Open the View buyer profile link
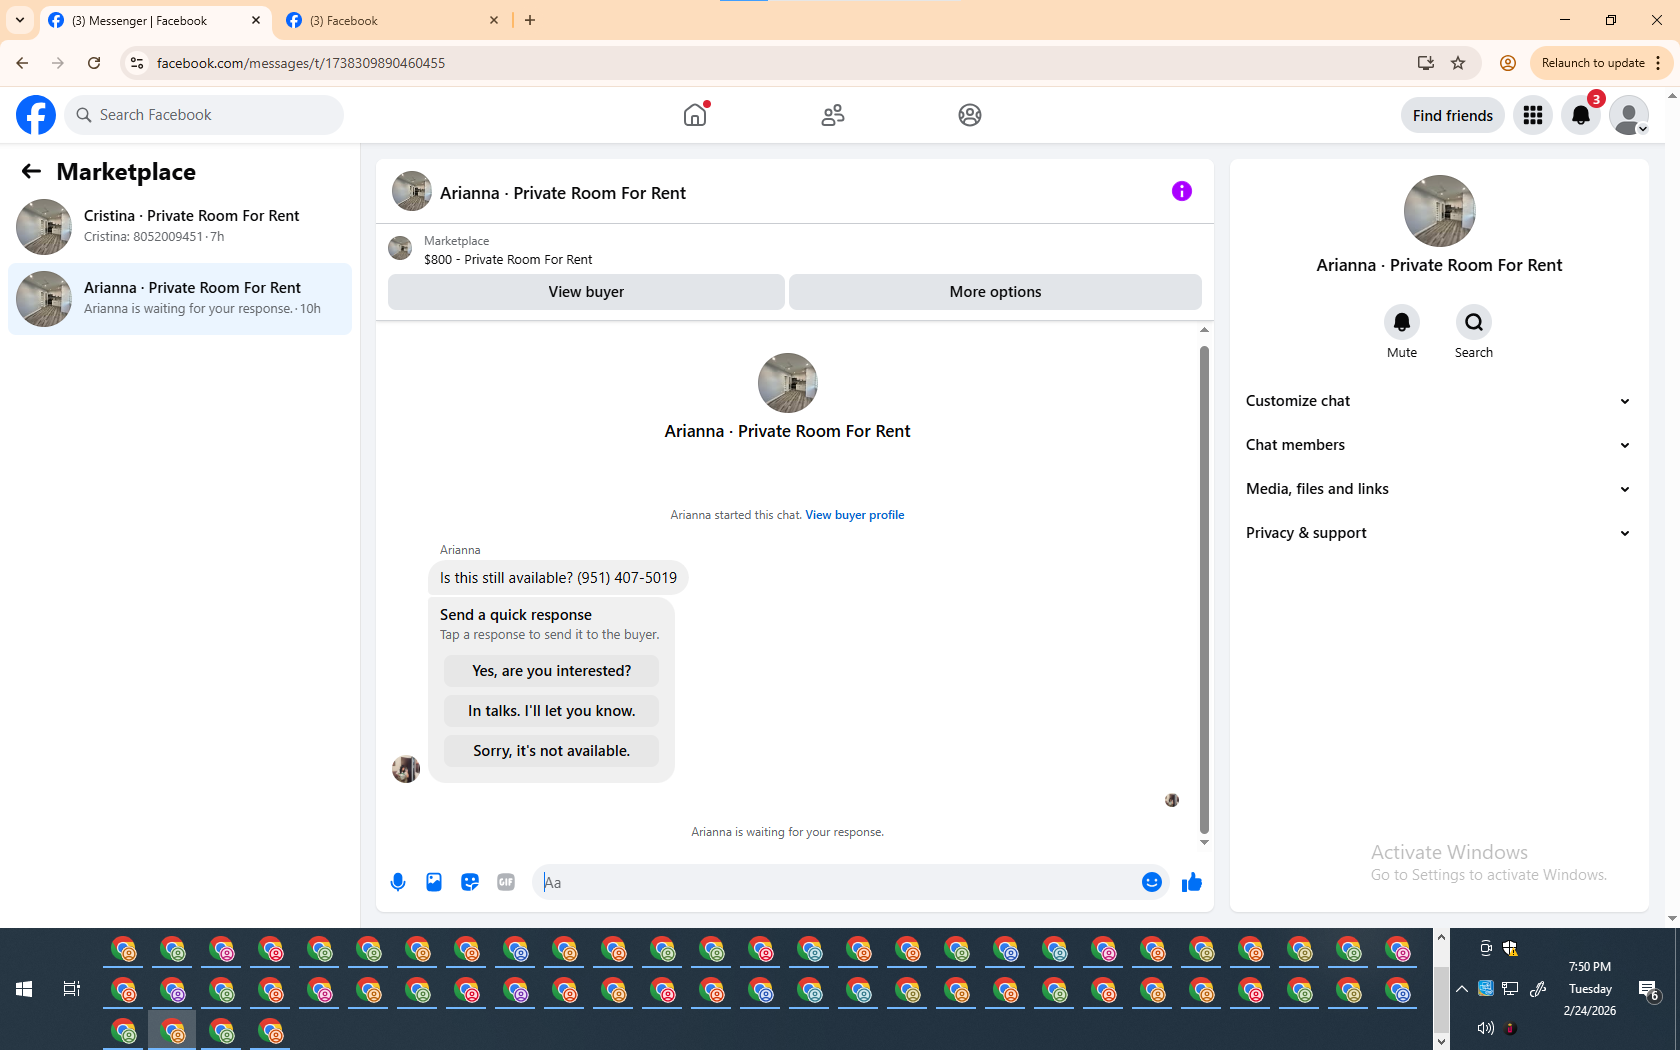 pyautogui.click(x=854, y=515)
